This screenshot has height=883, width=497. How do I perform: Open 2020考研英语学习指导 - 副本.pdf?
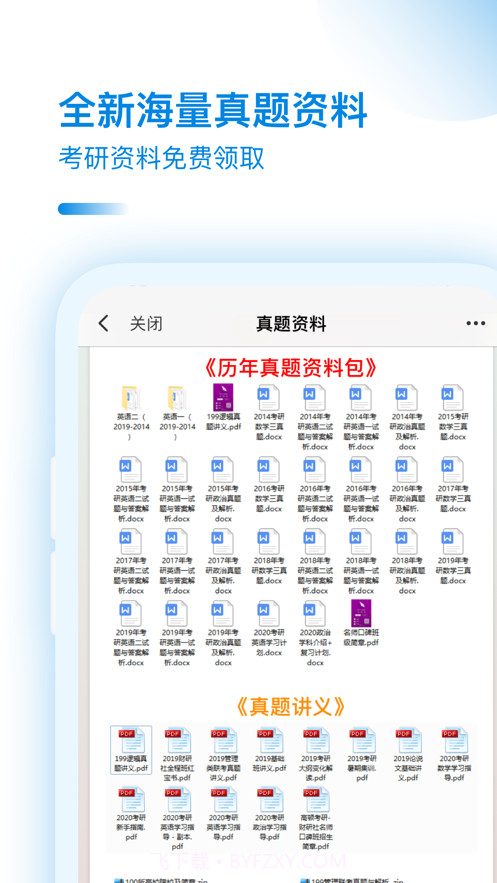coord(177,819)
